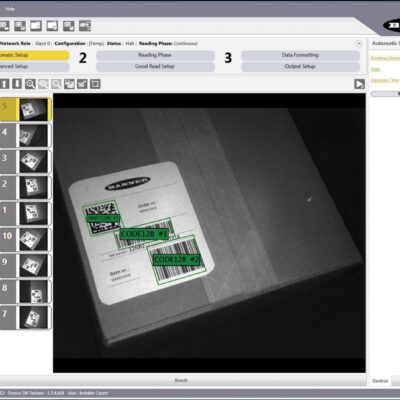400x400 pixels.
Task: Click the image toolbar icon right after the magnifiers
Action: click(x=69, y=84)
